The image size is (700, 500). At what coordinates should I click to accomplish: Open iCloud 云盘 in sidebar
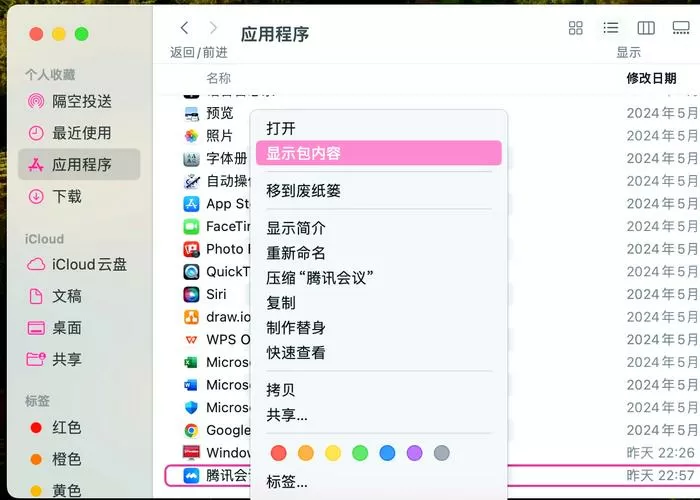[x=77, y=264]
